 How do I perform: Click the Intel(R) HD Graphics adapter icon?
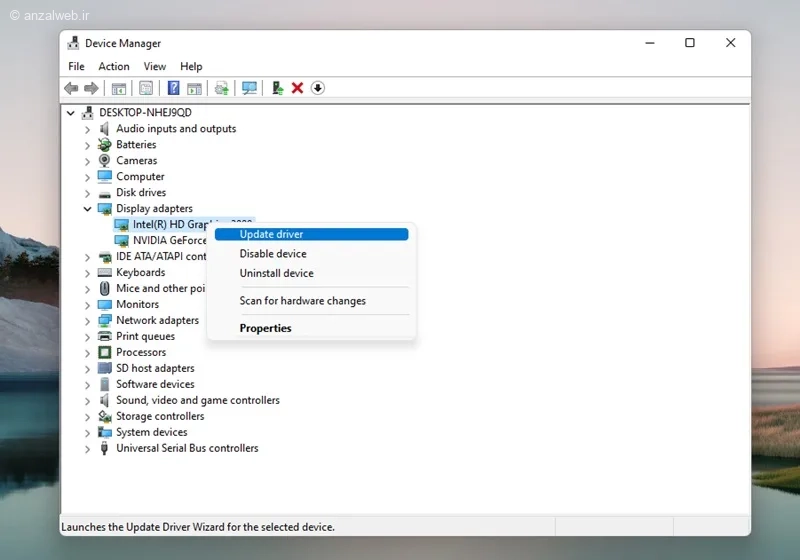[x=121, y=225]
